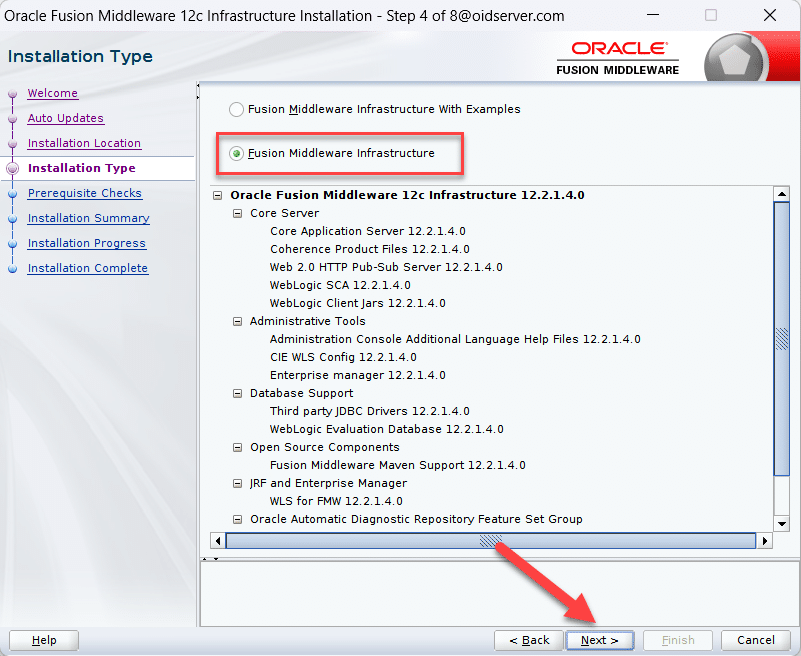Viewport: 801px width, 656px height.
Task: Select Fusion Middleware Infrastructure With Examples radio button
Action: point(236,109)
